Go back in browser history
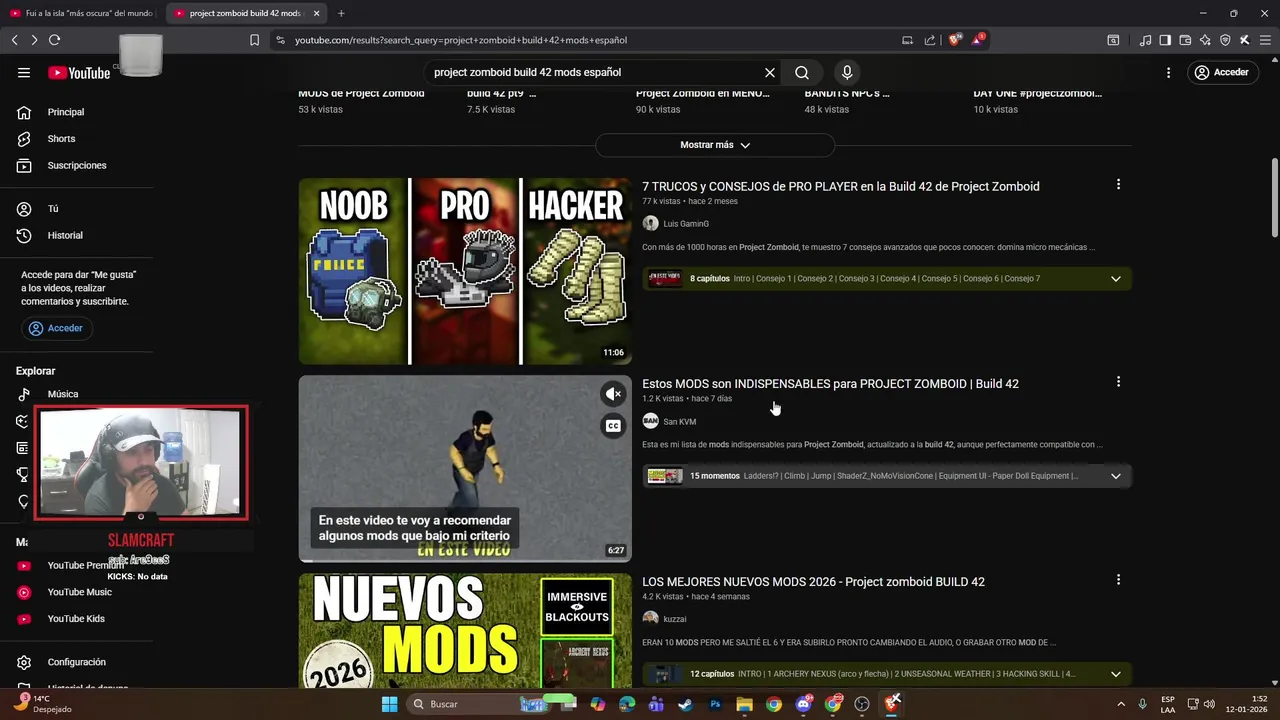1280x720 pixels. [14, 40]
